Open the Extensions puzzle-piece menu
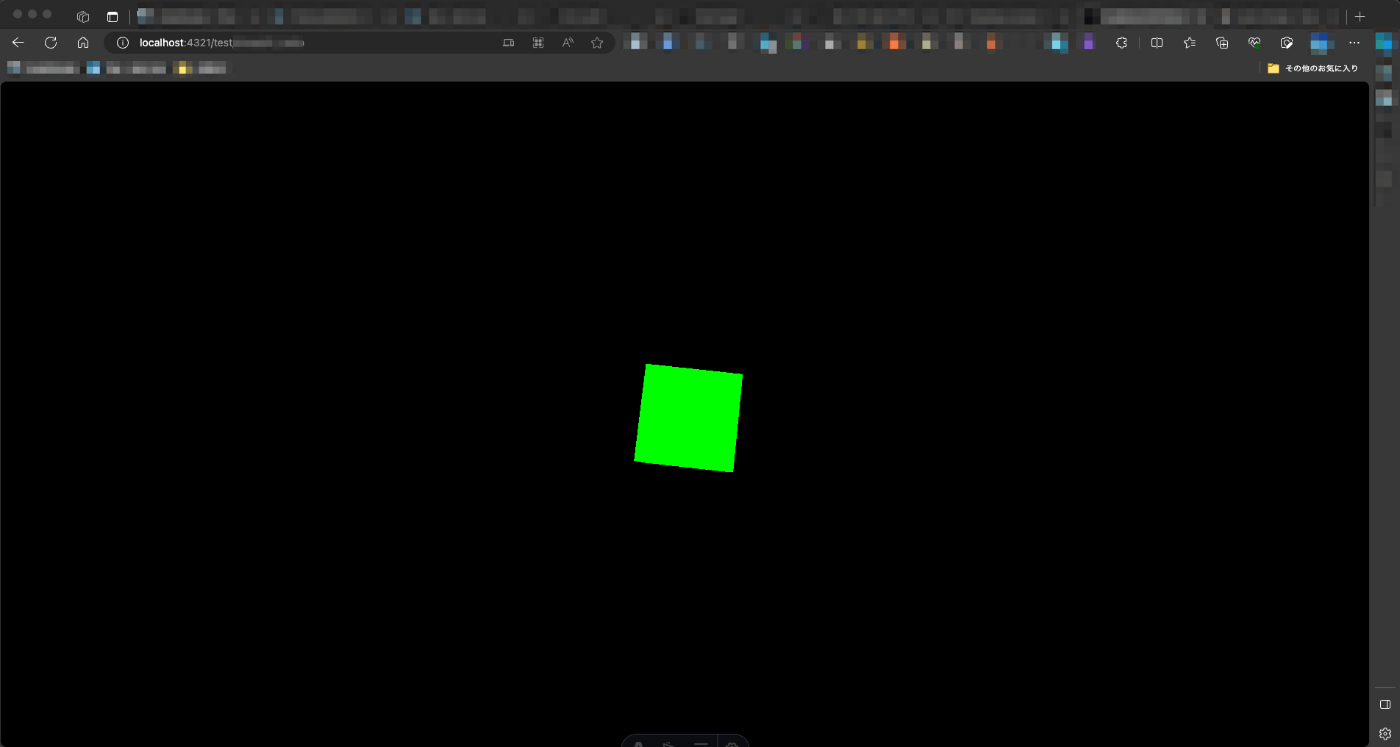Viewport: 1400px width, 747px height. [x=1122, y=43]
